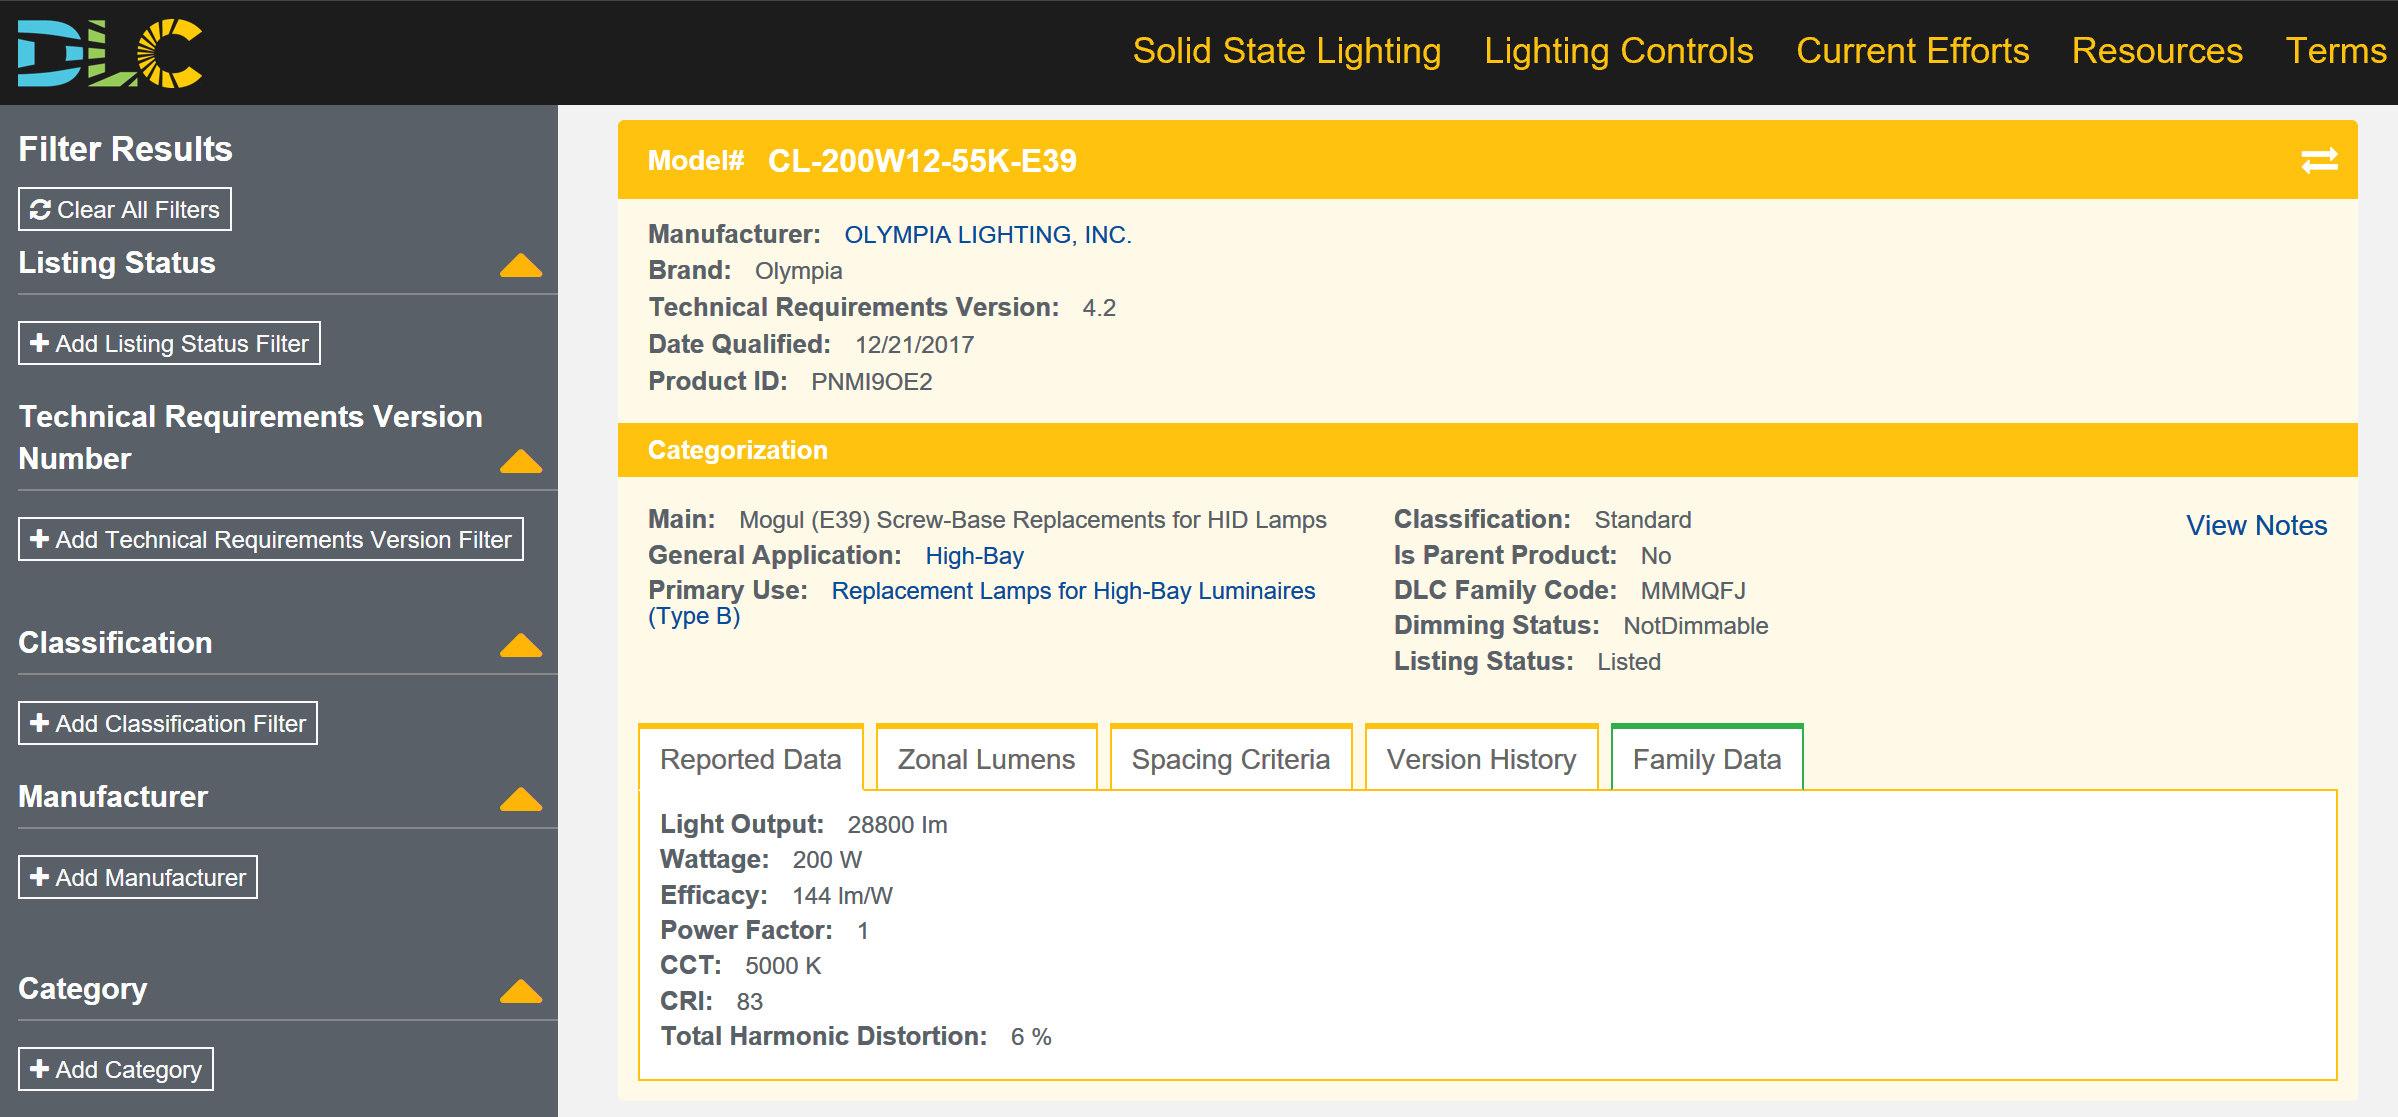Open Solid State Lighting menu
Viewport: 2398px width, 1117px height.
tap(1287, 51)
